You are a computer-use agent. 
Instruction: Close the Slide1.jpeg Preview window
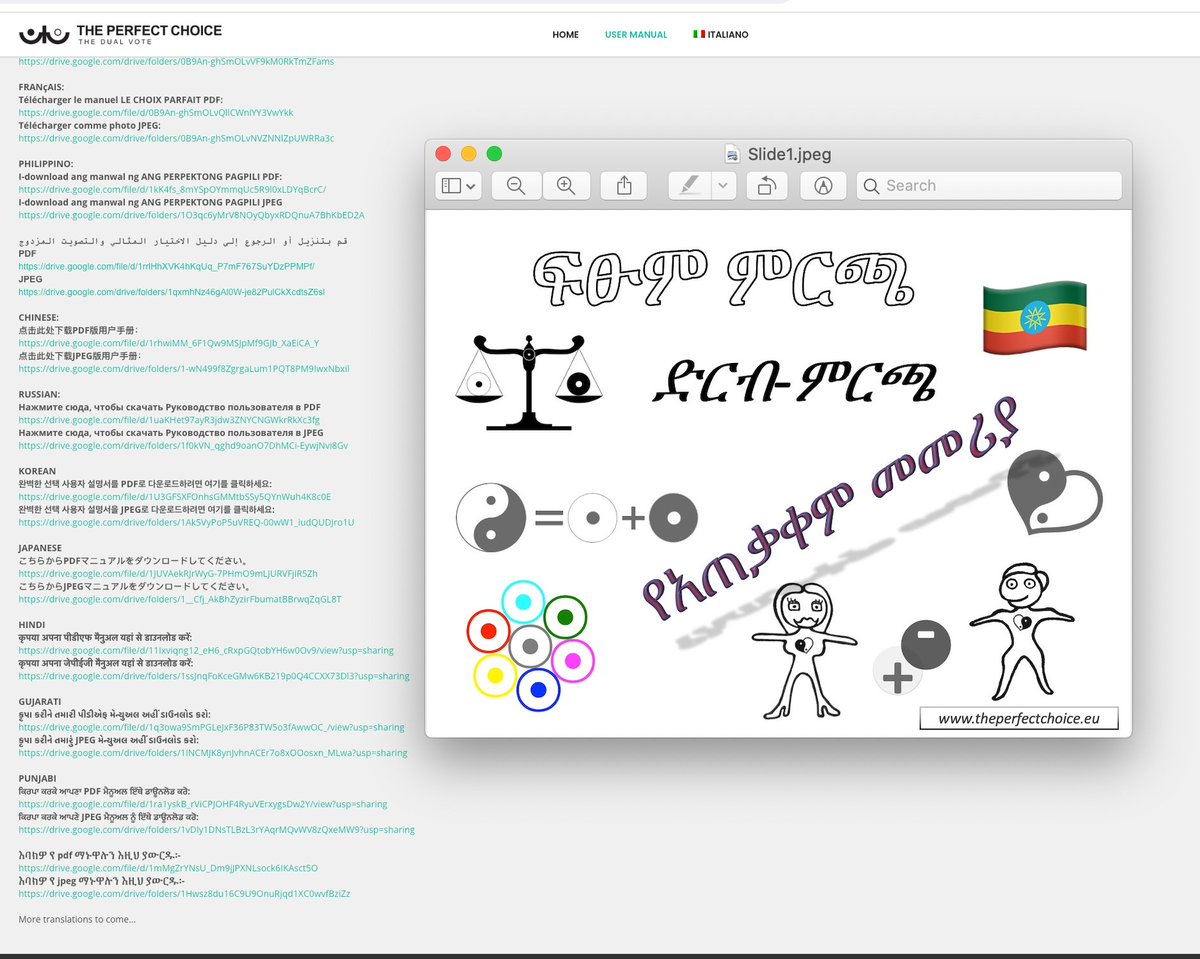(443, 154)
